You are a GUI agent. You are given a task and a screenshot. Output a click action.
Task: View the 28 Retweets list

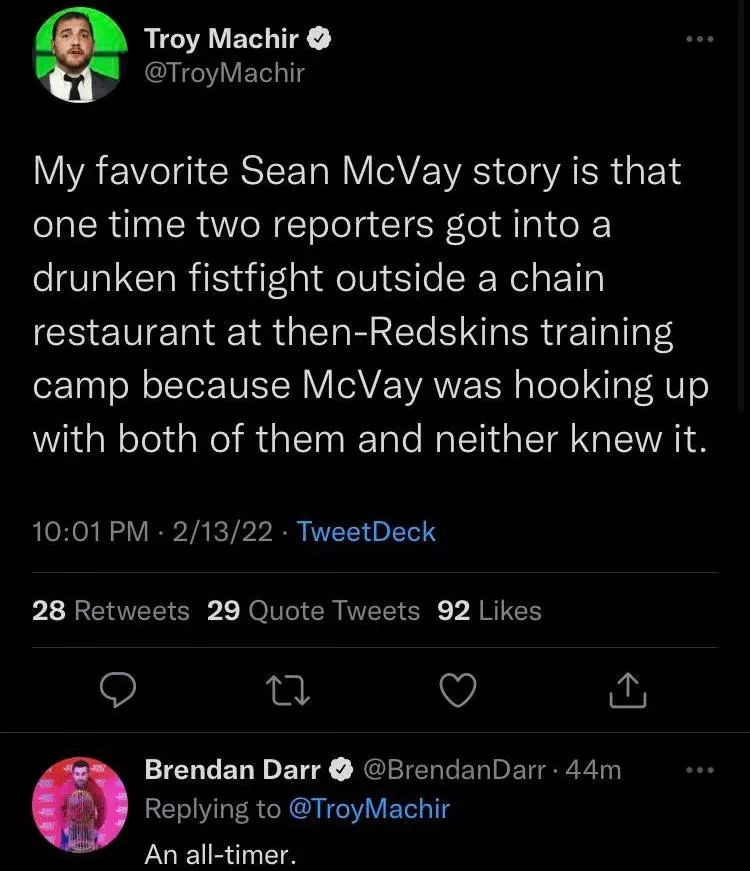coord(111,610)
